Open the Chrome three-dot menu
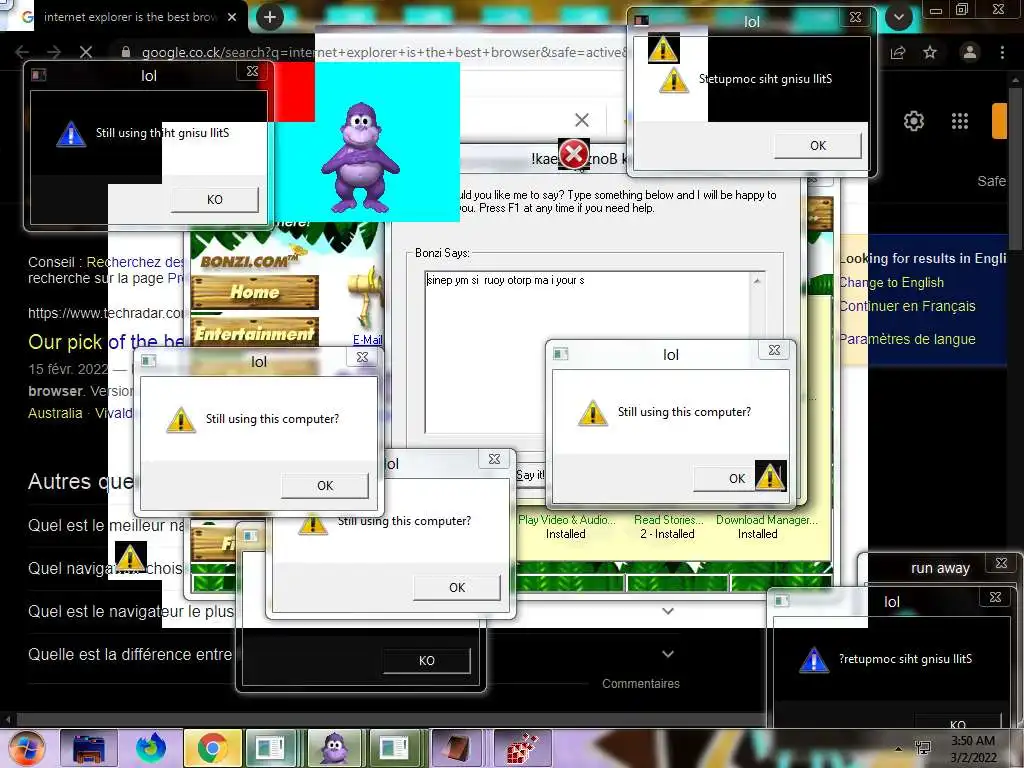The height and width of the screenshot is (768, 1024). [x=1002, y=52]
